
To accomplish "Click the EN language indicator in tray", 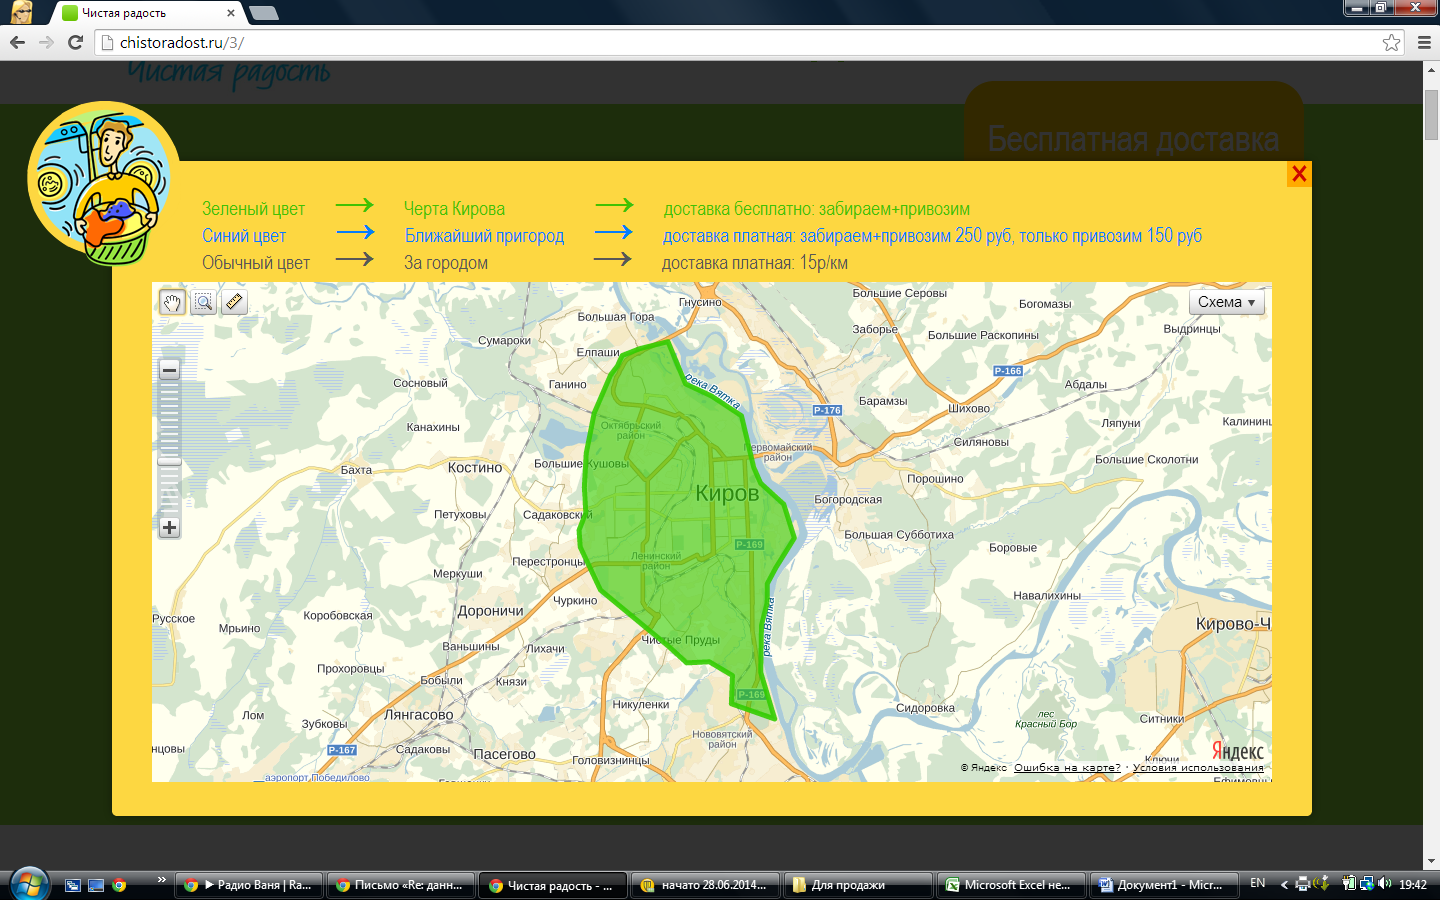I will point(1258,884).
